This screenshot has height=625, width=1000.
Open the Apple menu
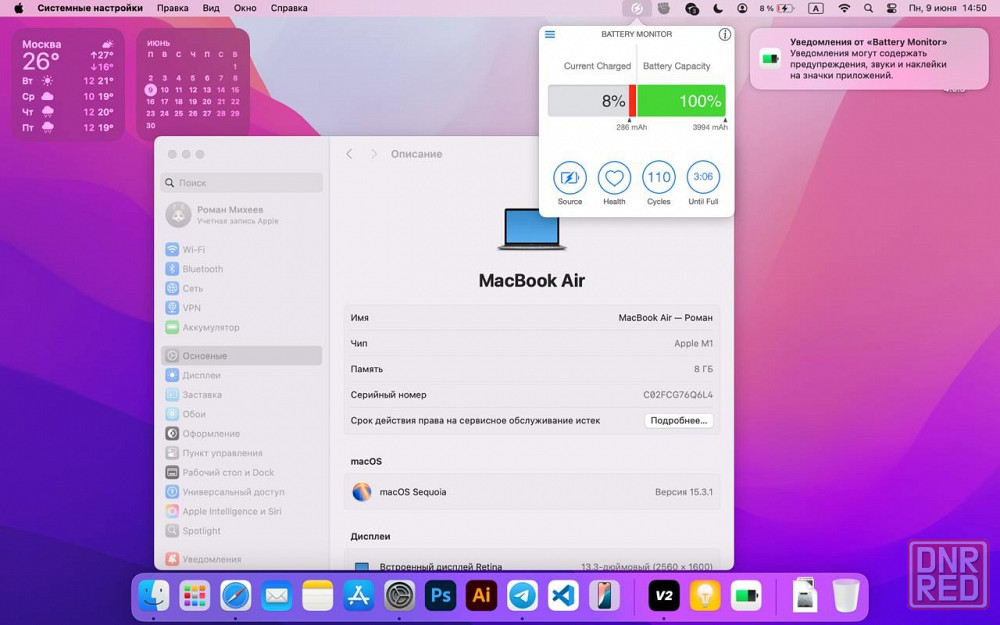pyautogui.click(x=18, y=8)
